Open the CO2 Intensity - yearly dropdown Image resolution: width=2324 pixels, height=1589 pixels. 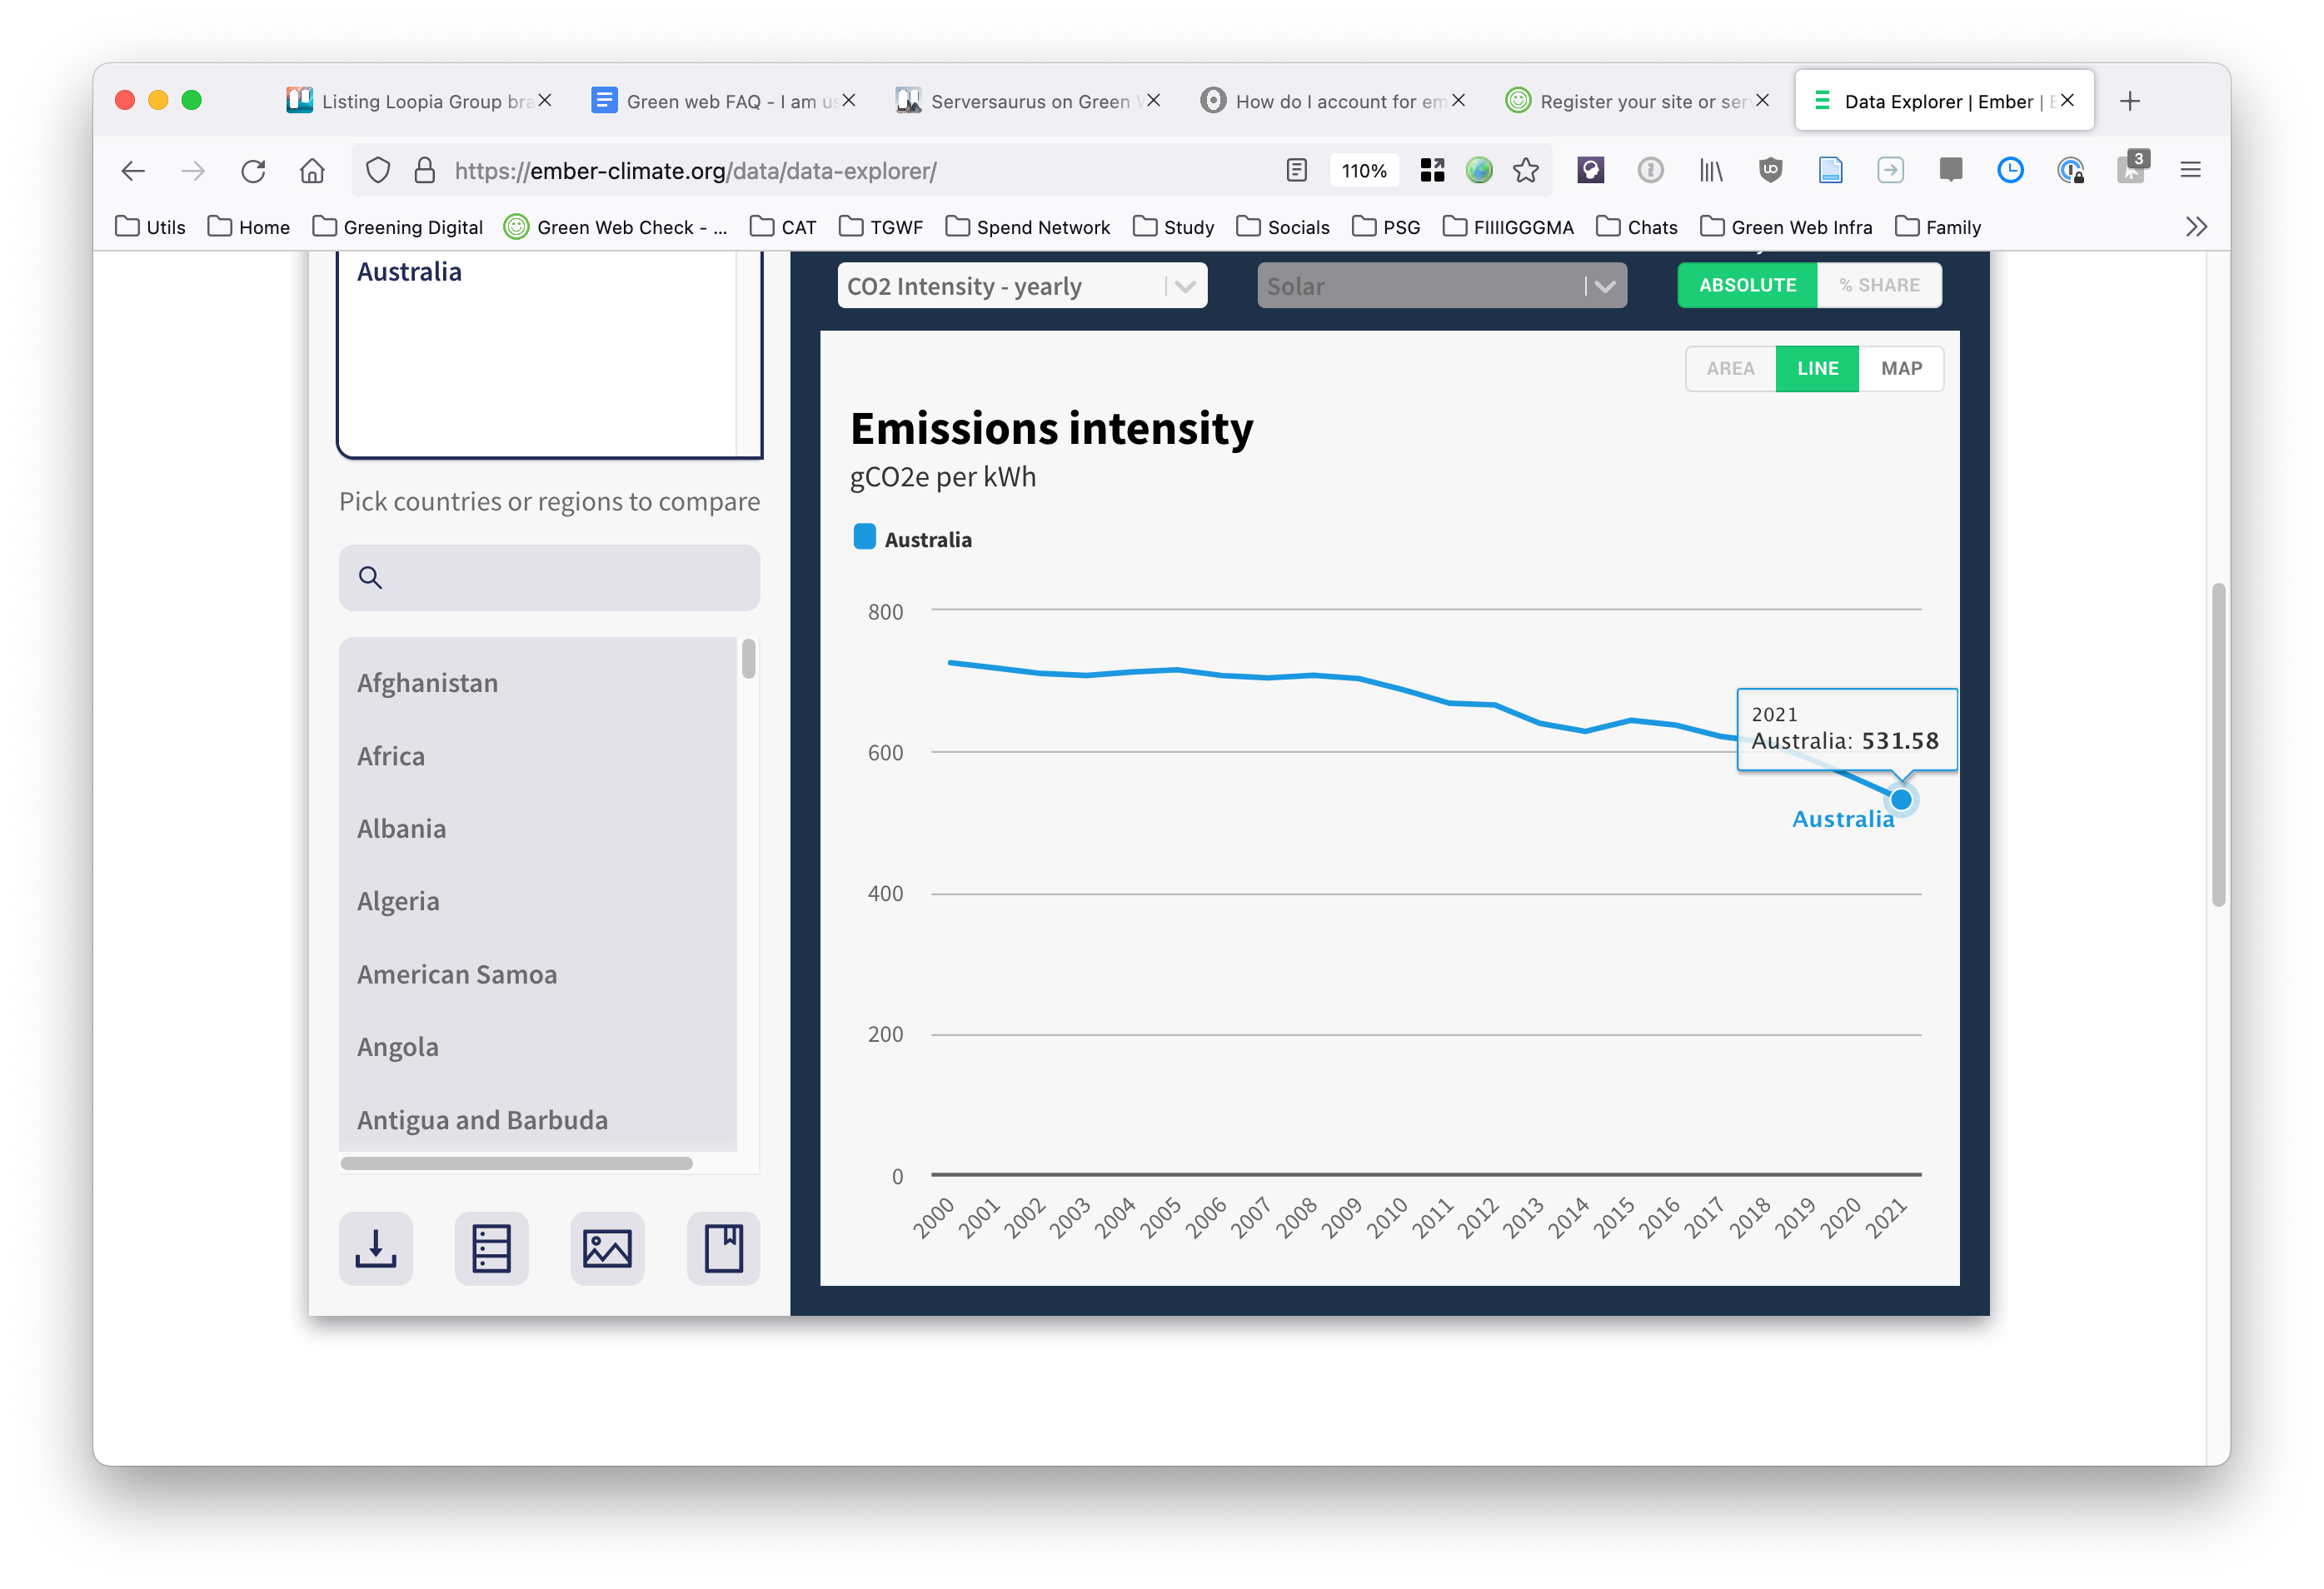point(1021,286)
